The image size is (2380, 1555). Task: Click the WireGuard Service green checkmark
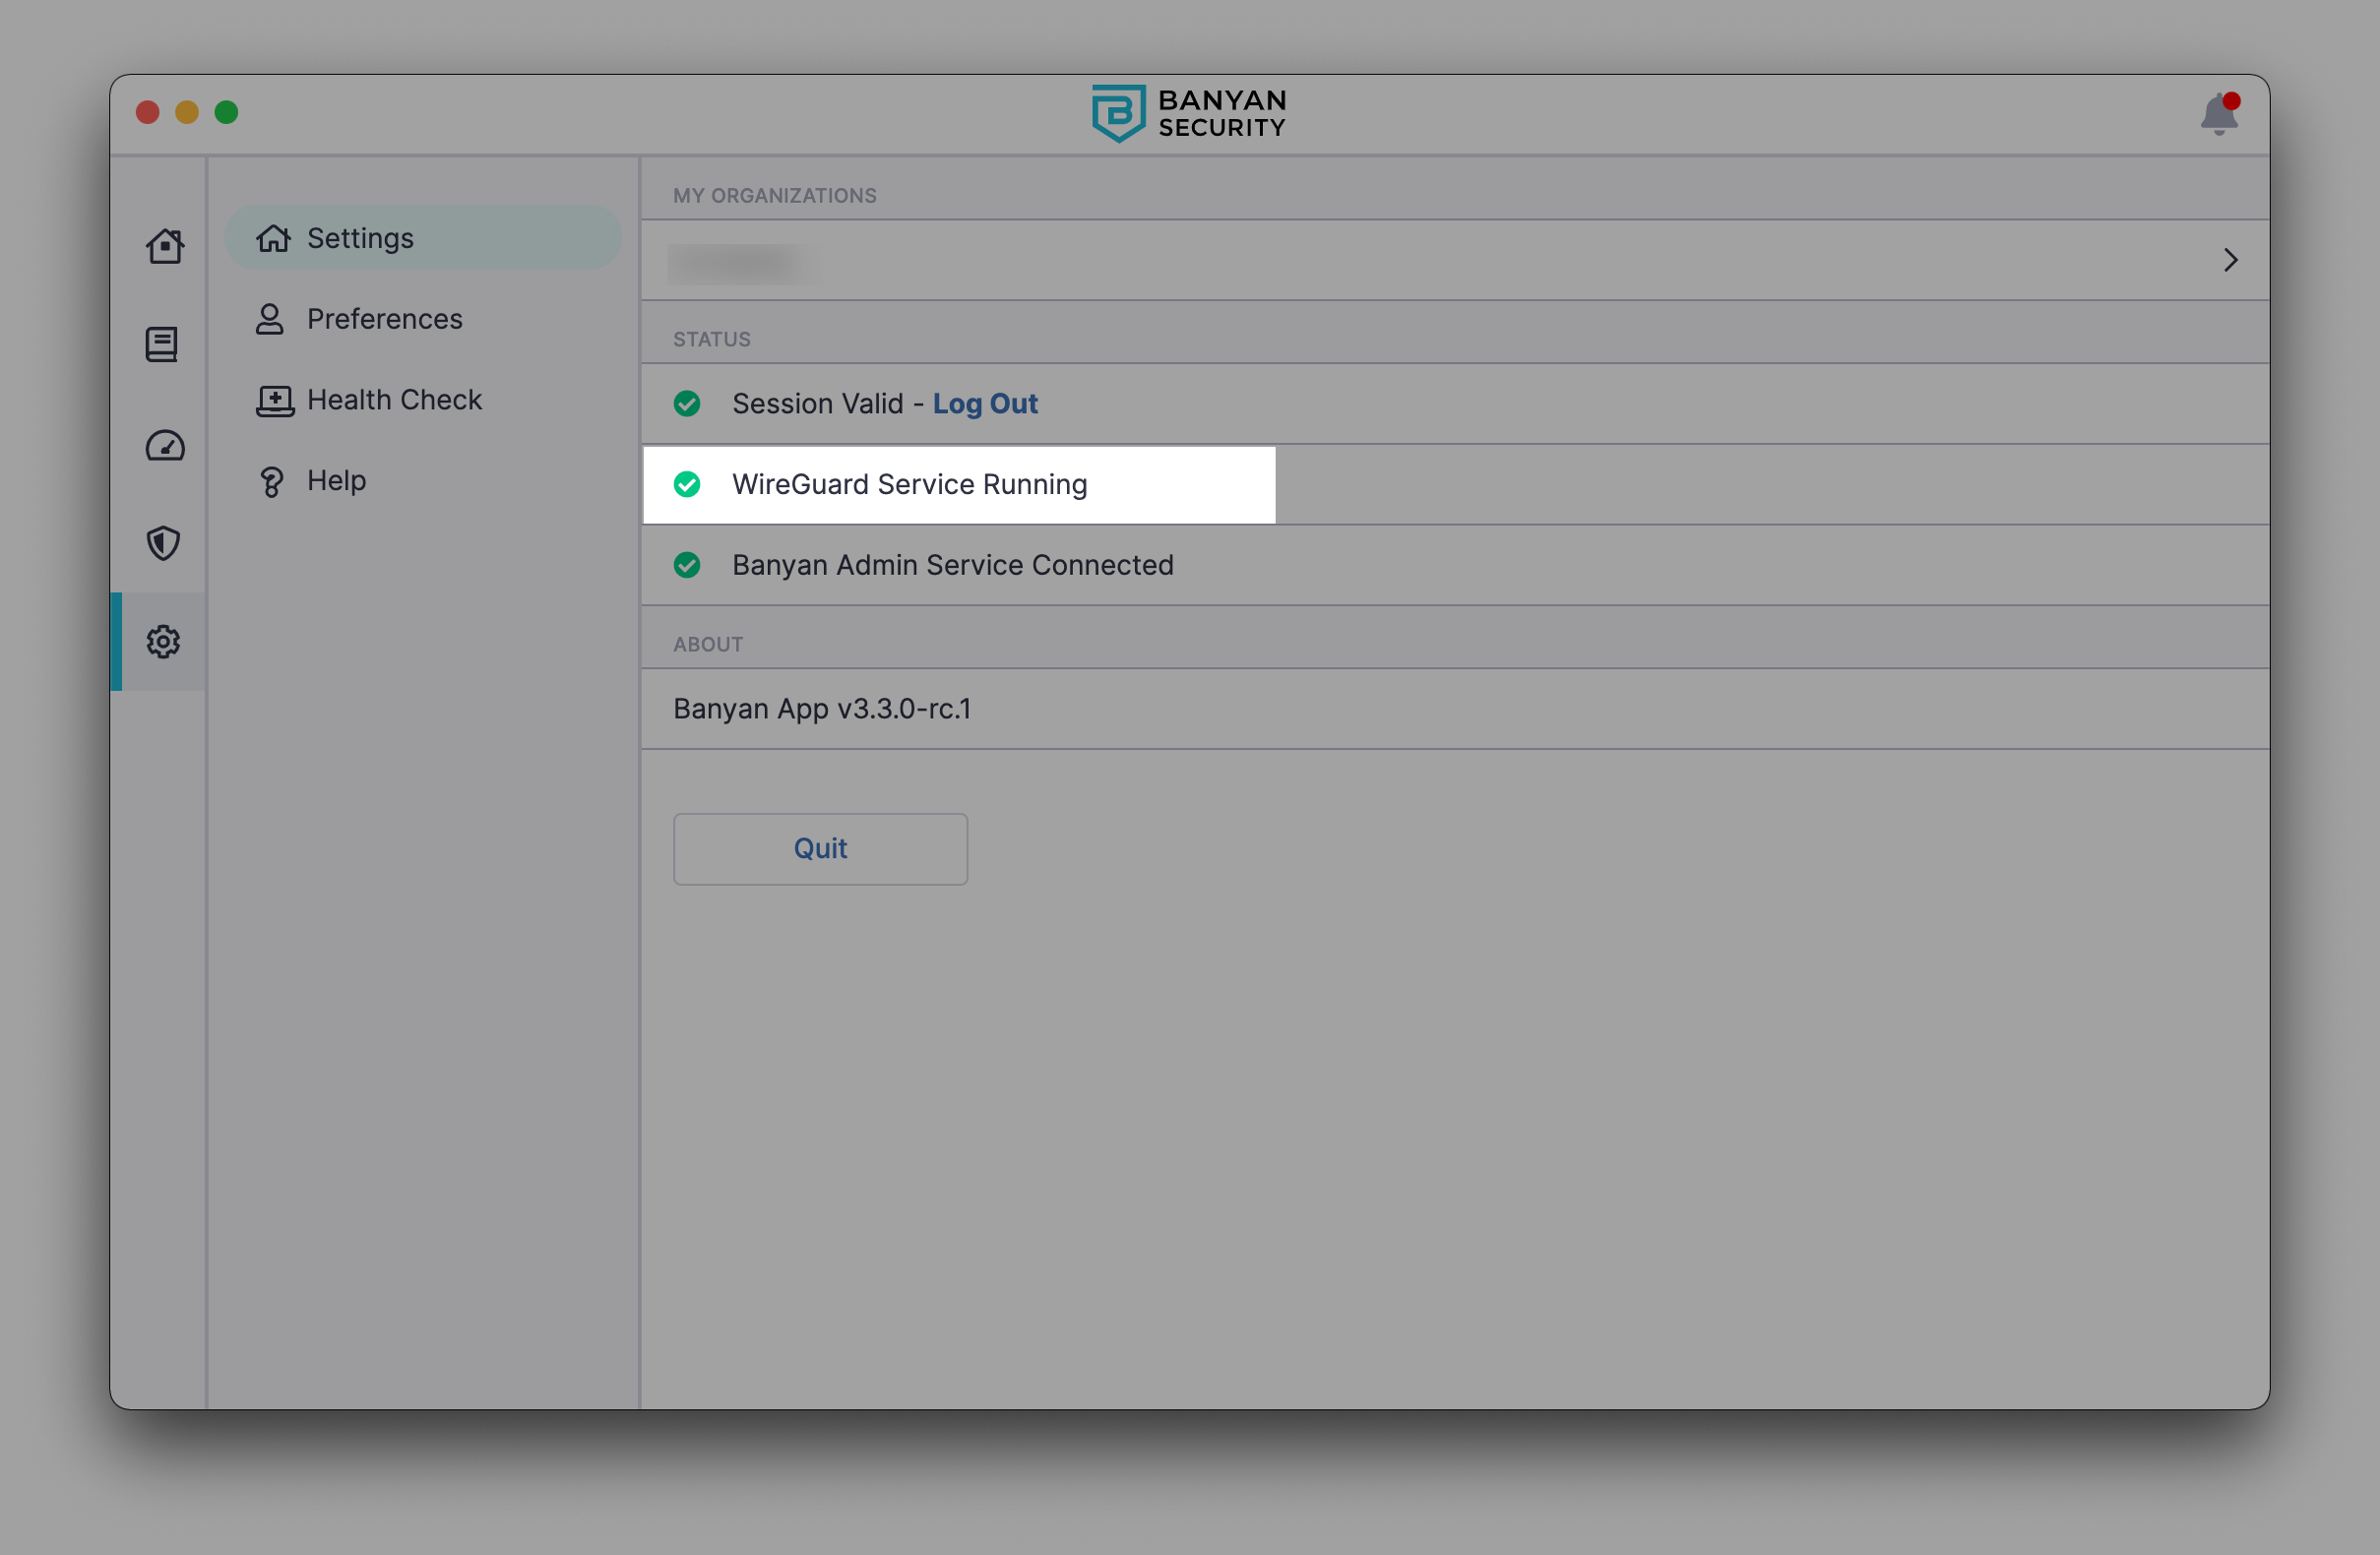tap(687, 485)
